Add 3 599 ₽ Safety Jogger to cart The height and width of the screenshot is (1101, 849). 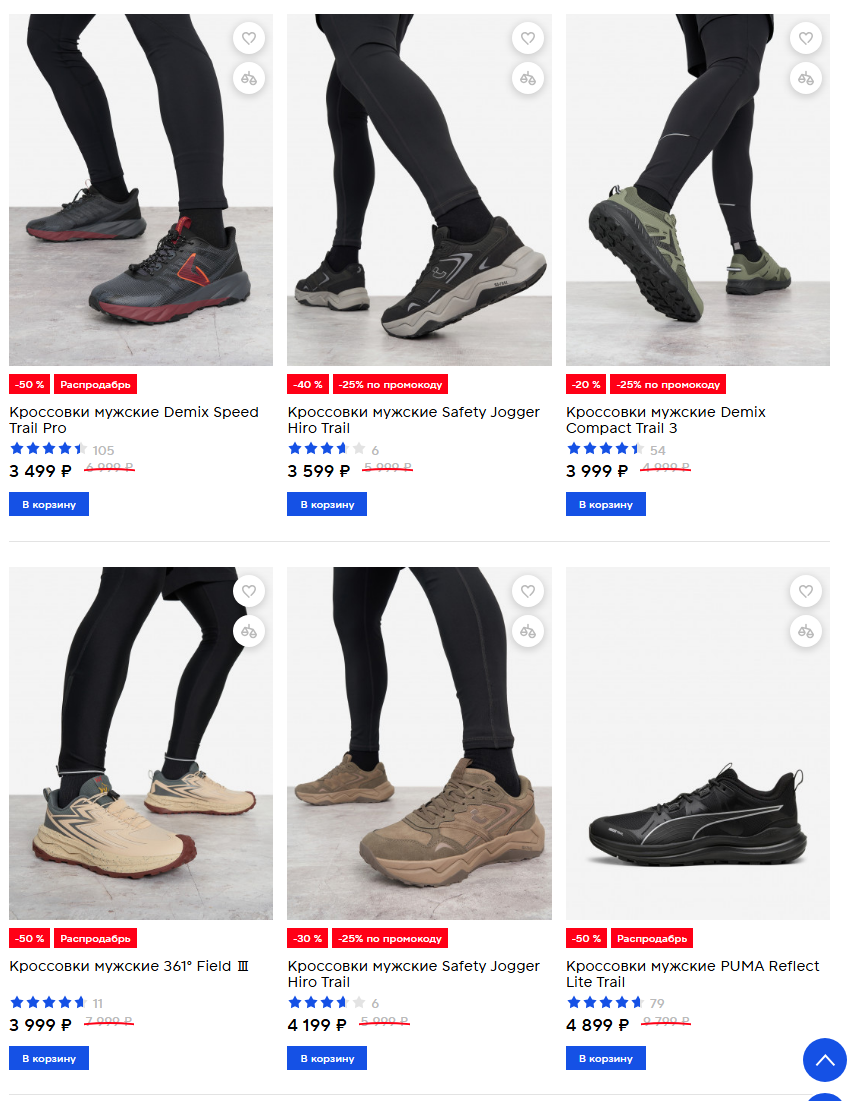(327, 504)
